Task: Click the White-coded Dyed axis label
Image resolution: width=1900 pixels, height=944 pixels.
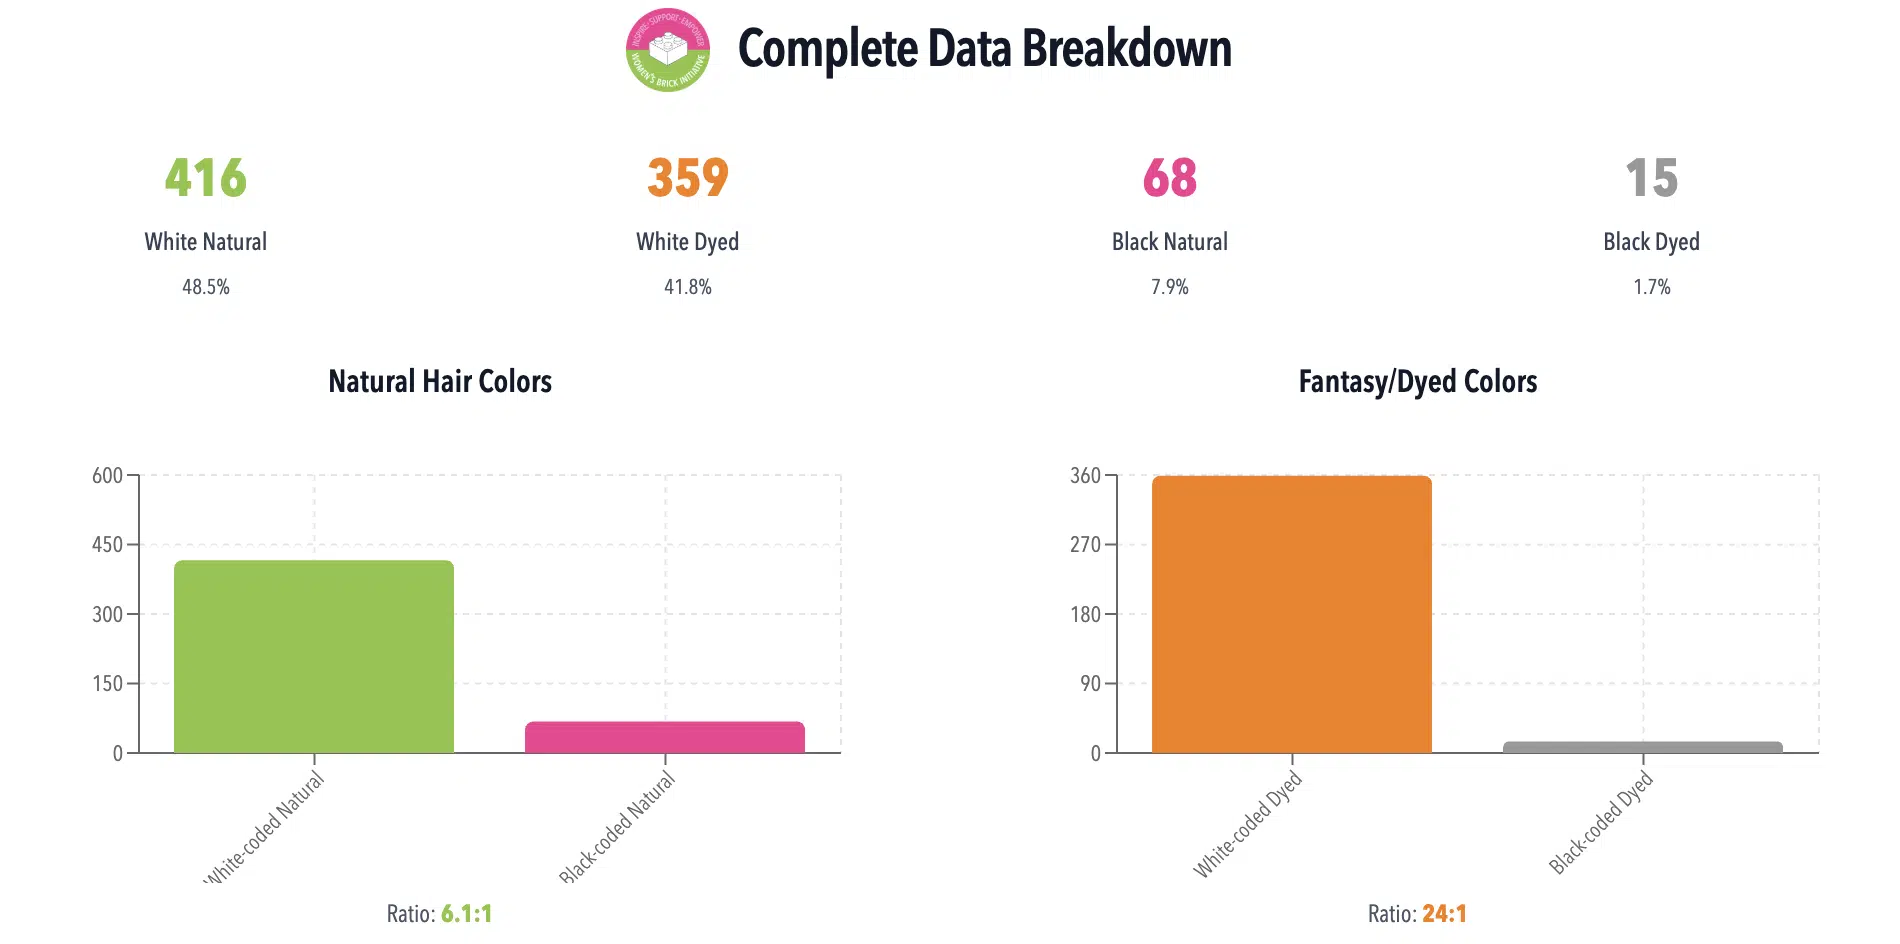Action: [x=1248, y=824]
